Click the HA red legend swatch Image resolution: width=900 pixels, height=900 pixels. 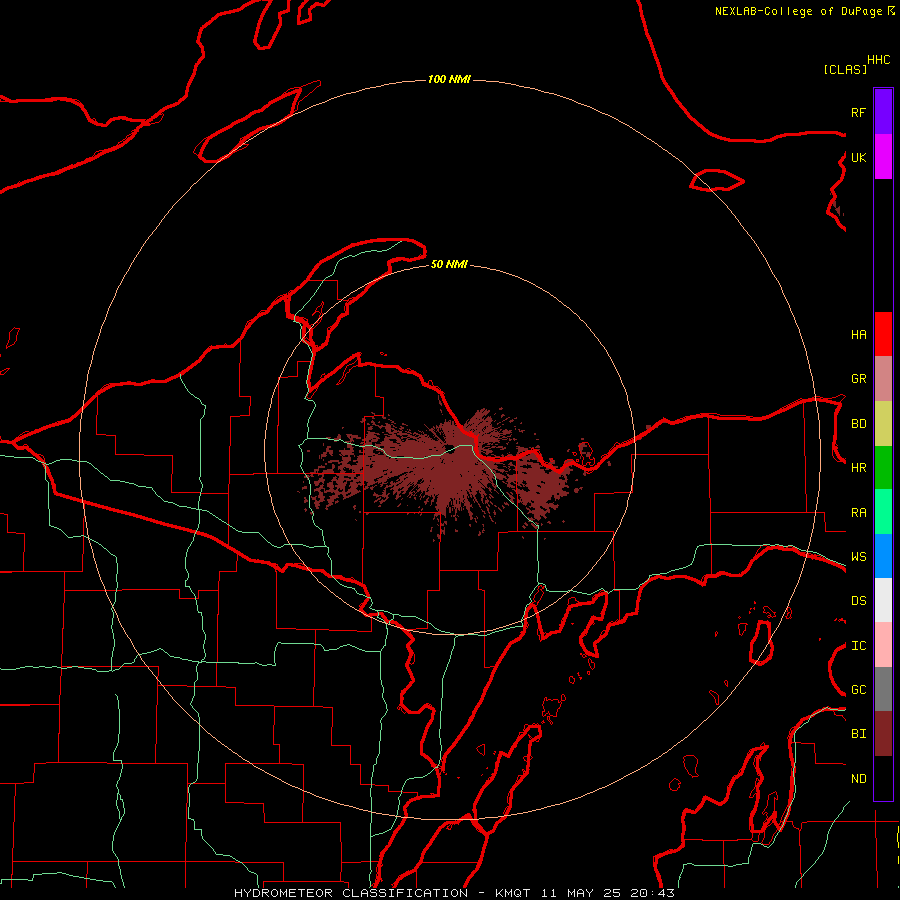(x=883, y=334)
